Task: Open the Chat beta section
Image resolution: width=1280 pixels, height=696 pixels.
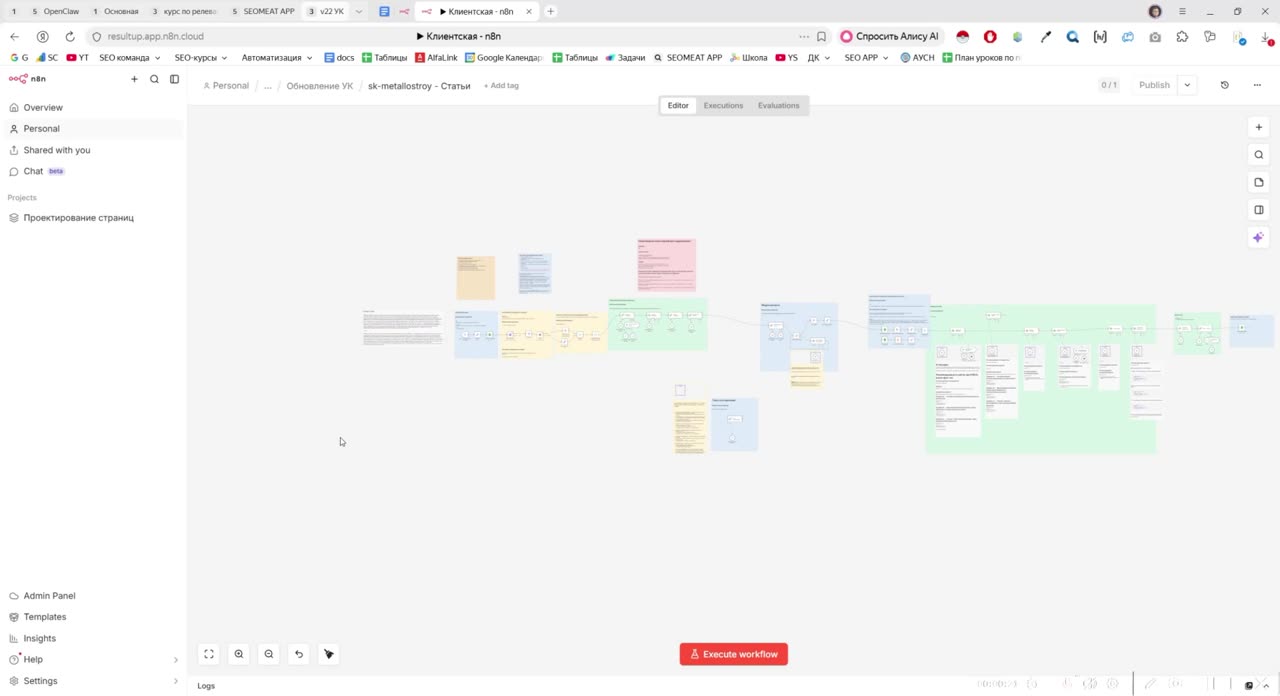Action: tap(93, 171)
